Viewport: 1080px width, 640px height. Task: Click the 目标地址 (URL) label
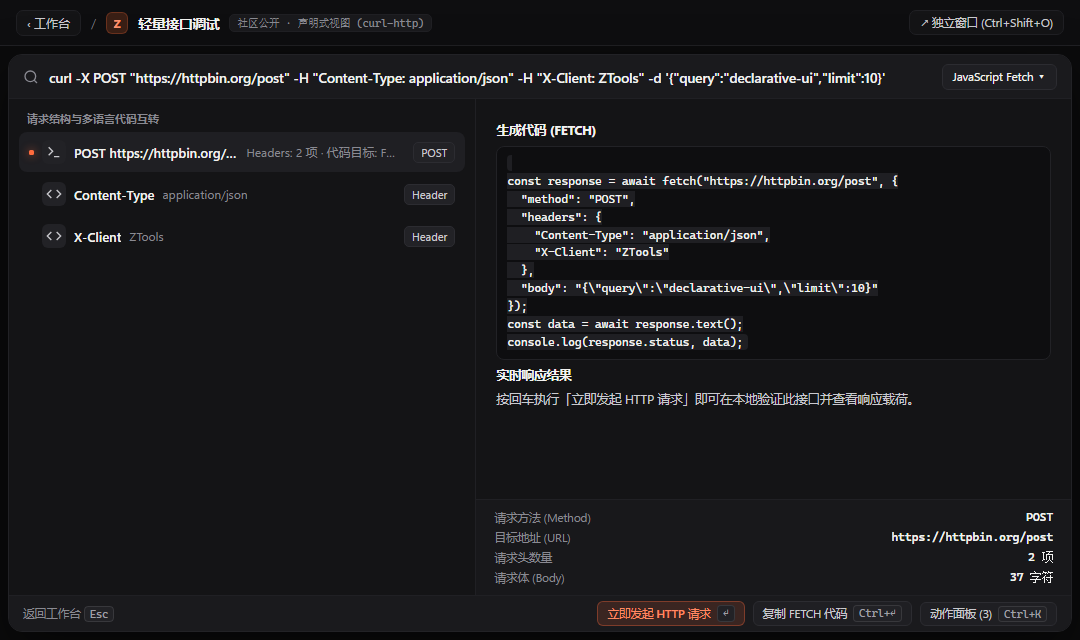point(532,537)
